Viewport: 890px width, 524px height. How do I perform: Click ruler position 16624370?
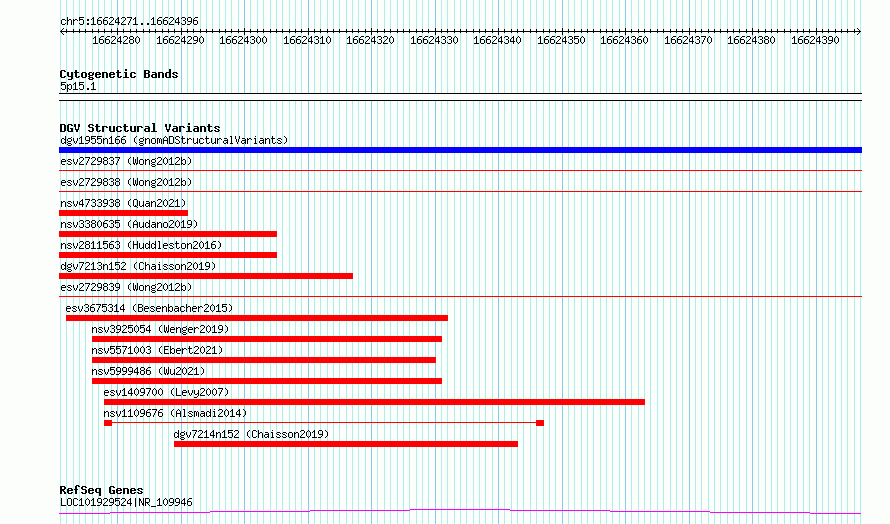[x=689, y=40]
